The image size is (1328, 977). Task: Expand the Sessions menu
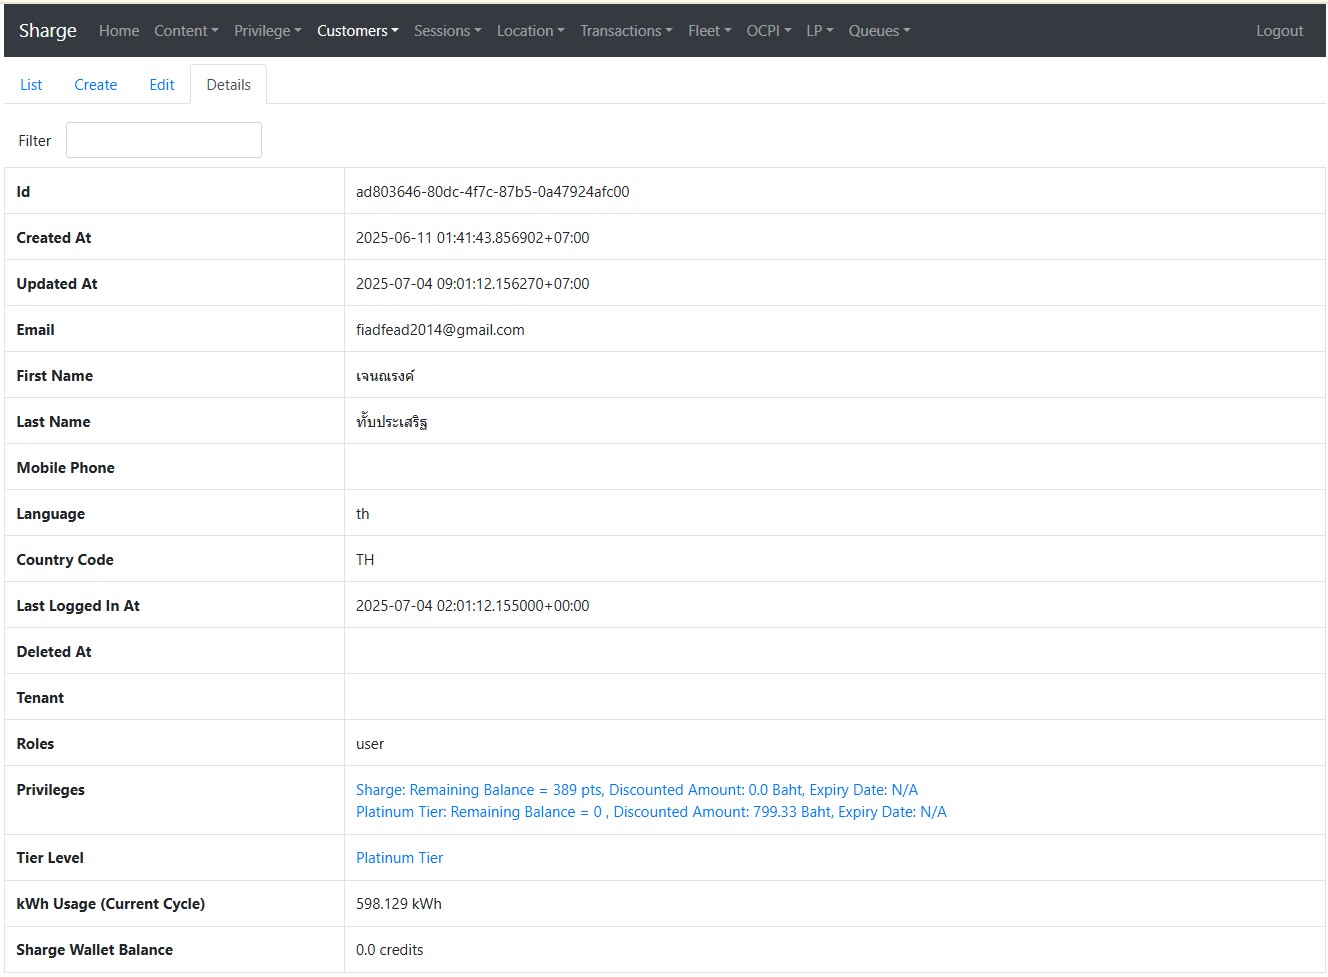coord(447,31)
